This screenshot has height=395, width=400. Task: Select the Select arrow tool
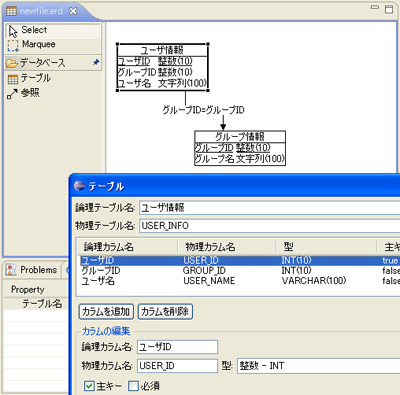(53, 30)
